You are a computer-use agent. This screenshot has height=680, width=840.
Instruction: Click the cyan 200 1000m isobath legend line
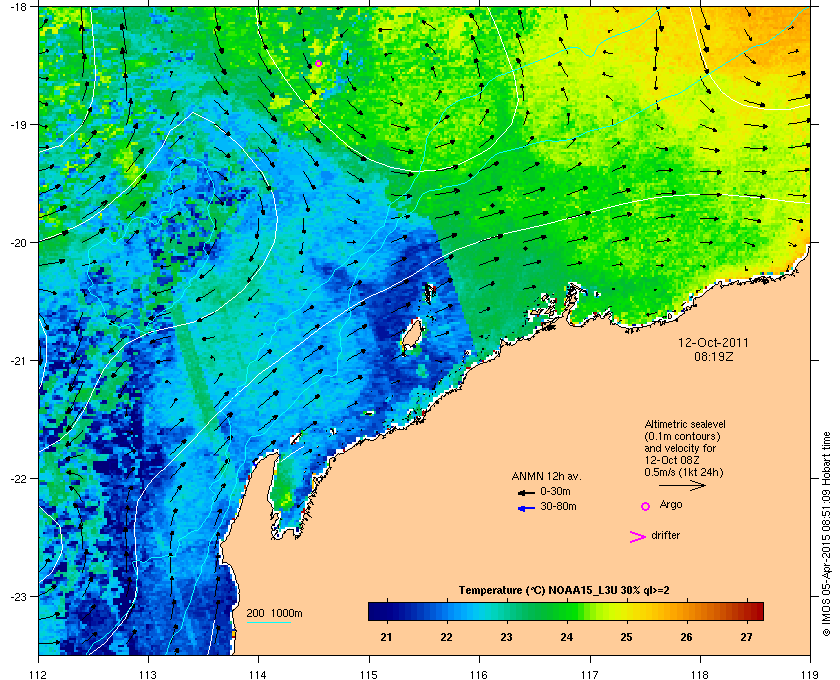coord(268,622)
